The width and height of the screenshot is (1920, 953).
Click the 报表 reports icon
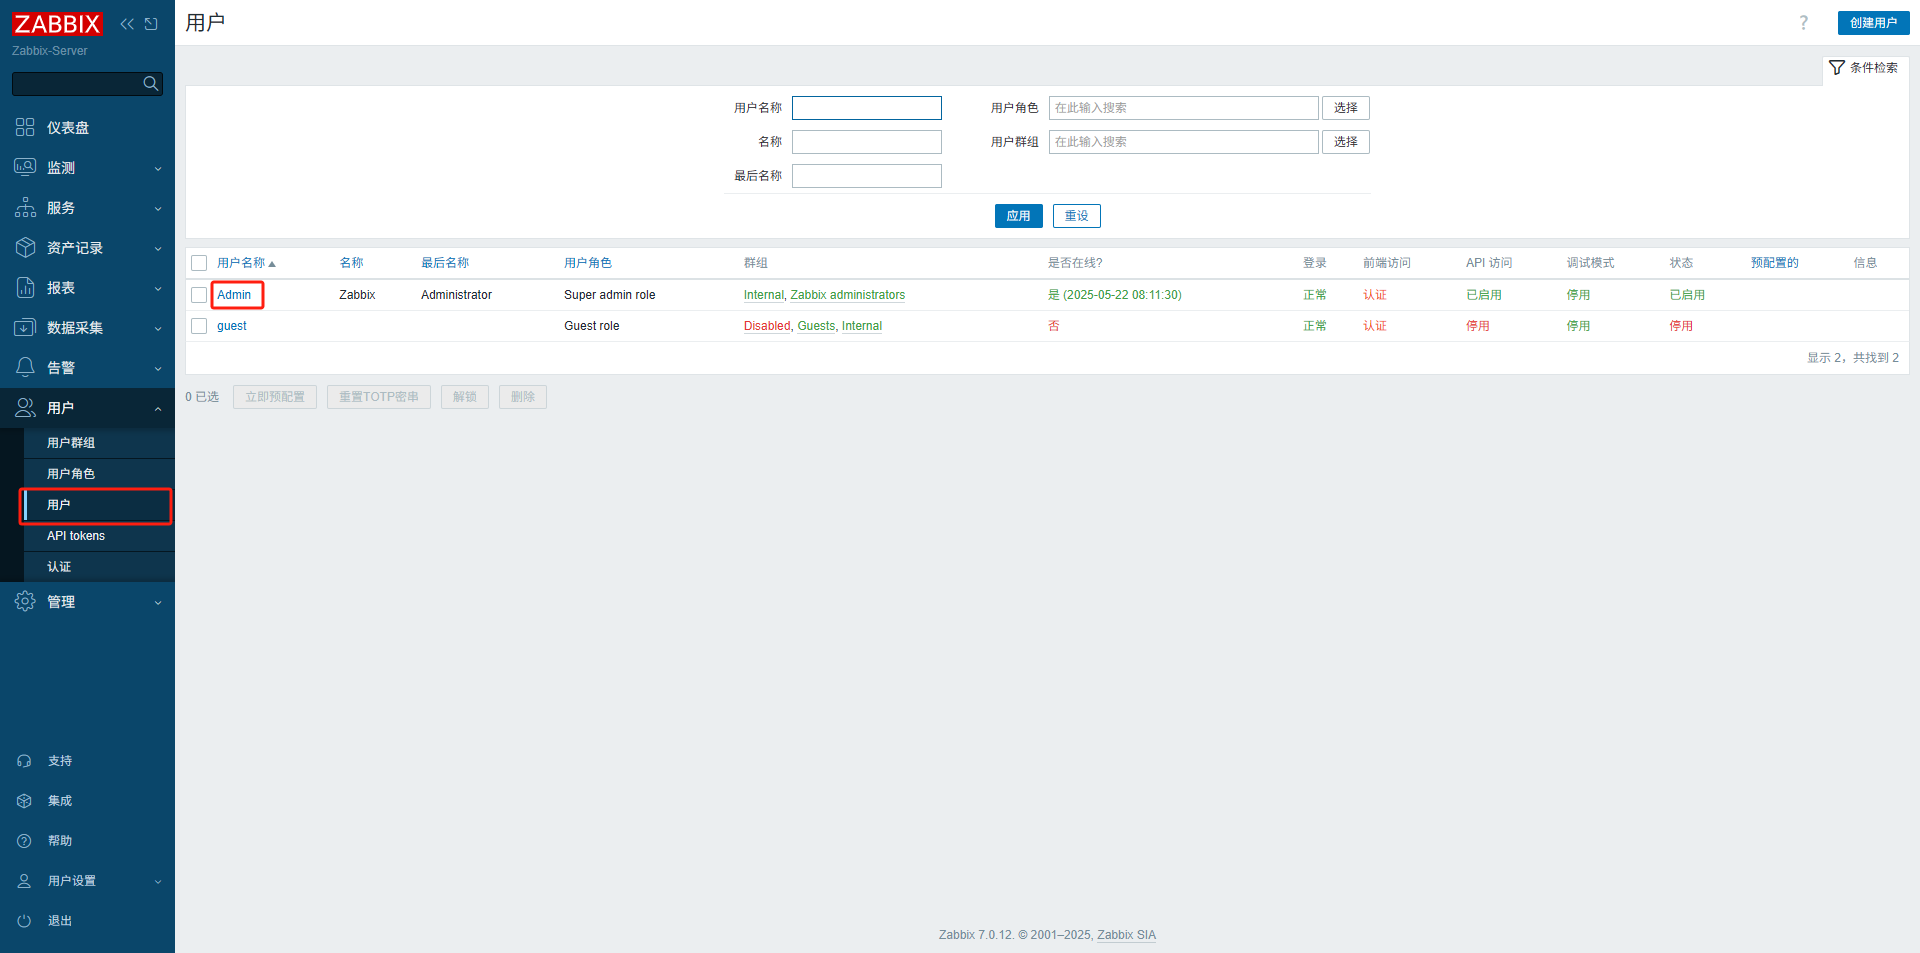coord(25,287)
